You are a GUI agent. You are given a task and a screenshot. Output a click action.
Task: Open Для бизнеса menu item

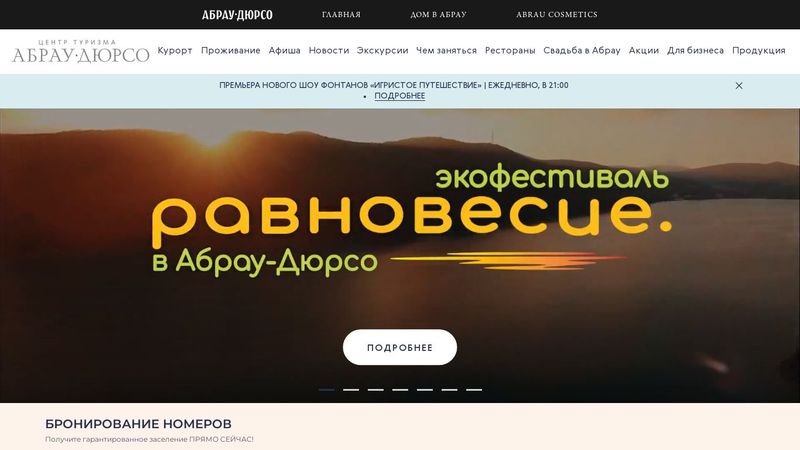click(x=695, y=51)
